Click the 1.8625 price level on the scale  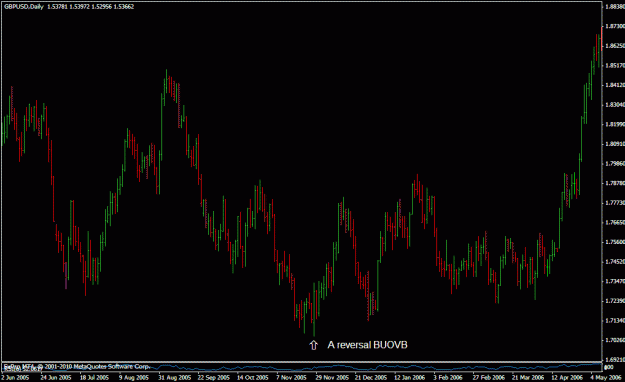[x=615, y=46]
